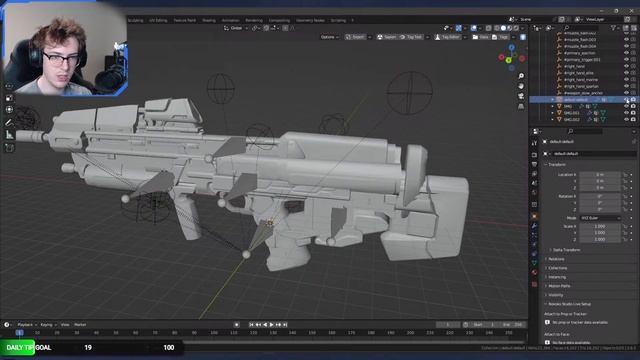Expand the Relations panel
This screenshot has height=360, width=640.
555,259
